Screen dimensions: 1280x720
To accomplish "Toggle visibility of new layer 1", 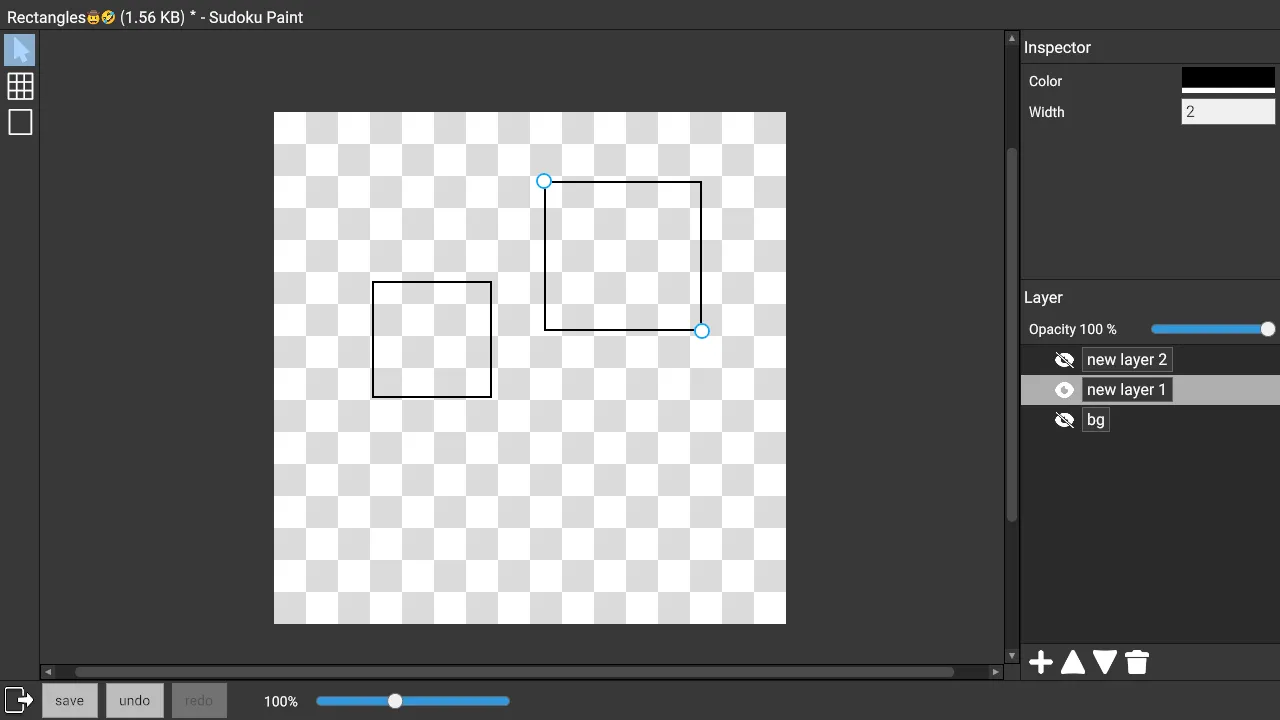I will tap(1064, 390).
